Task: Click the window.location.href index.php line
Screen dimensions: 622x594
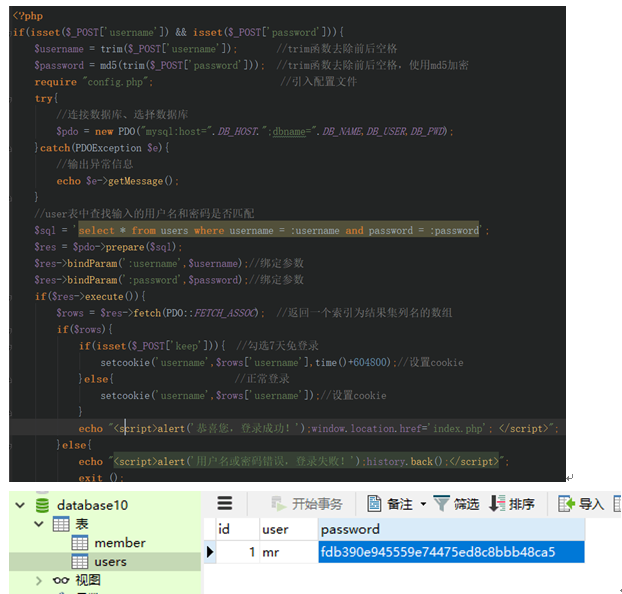Action: pos(318,429)
